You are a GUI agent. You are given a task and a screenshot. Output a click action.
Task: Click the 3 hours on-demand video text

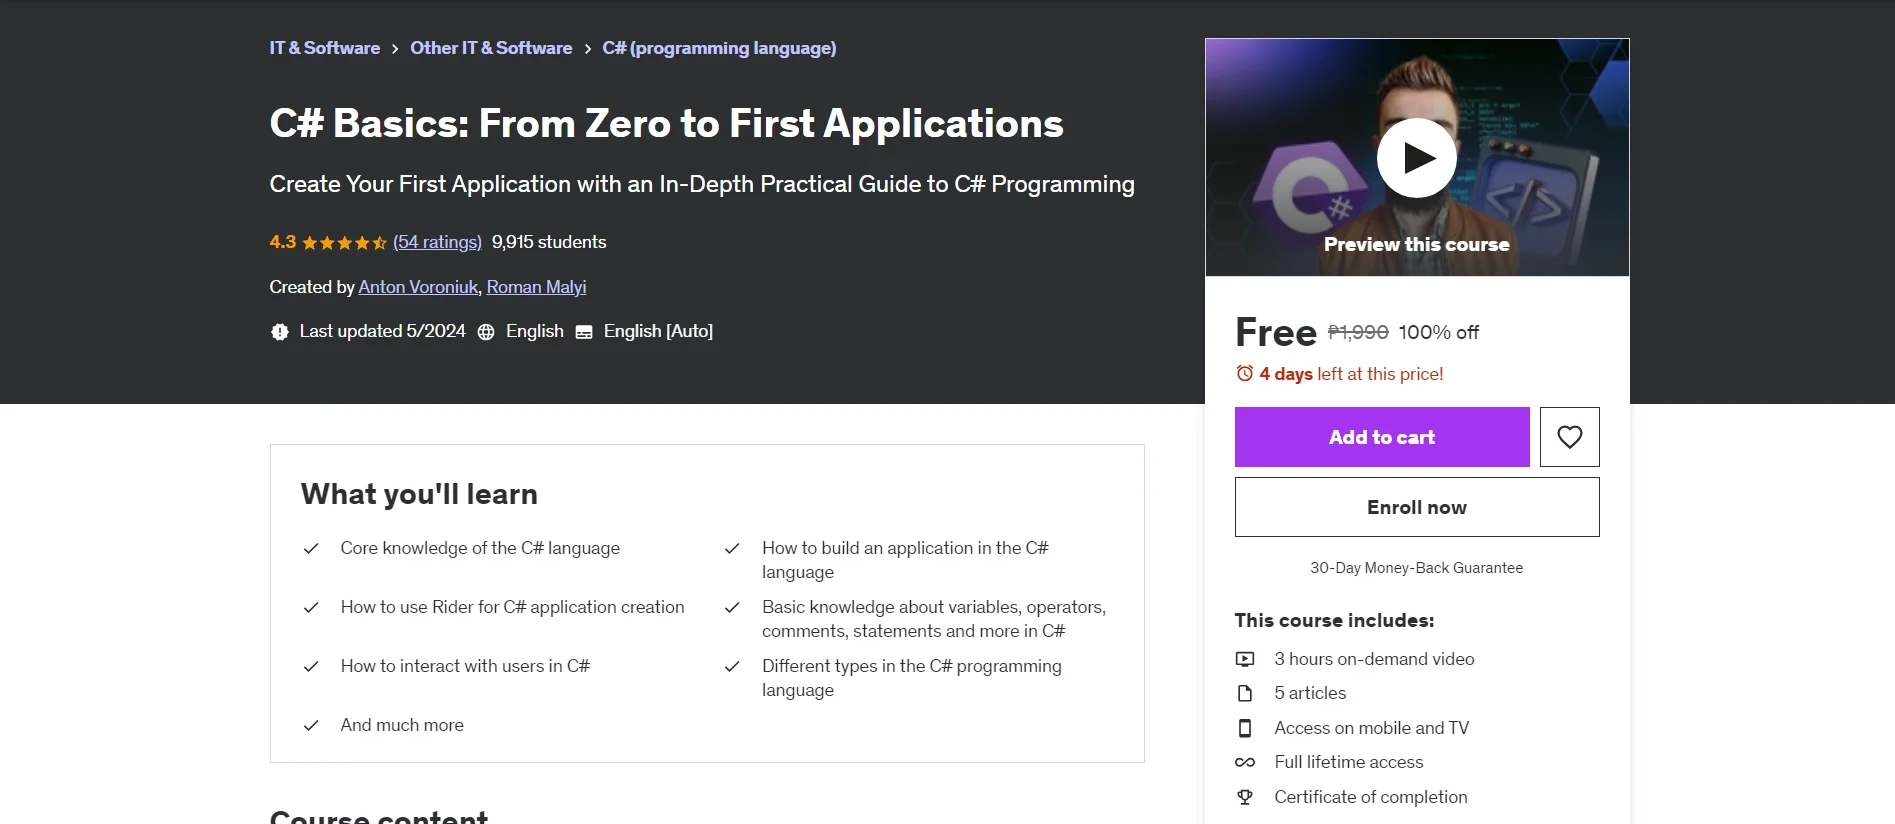click(1374, 659)
